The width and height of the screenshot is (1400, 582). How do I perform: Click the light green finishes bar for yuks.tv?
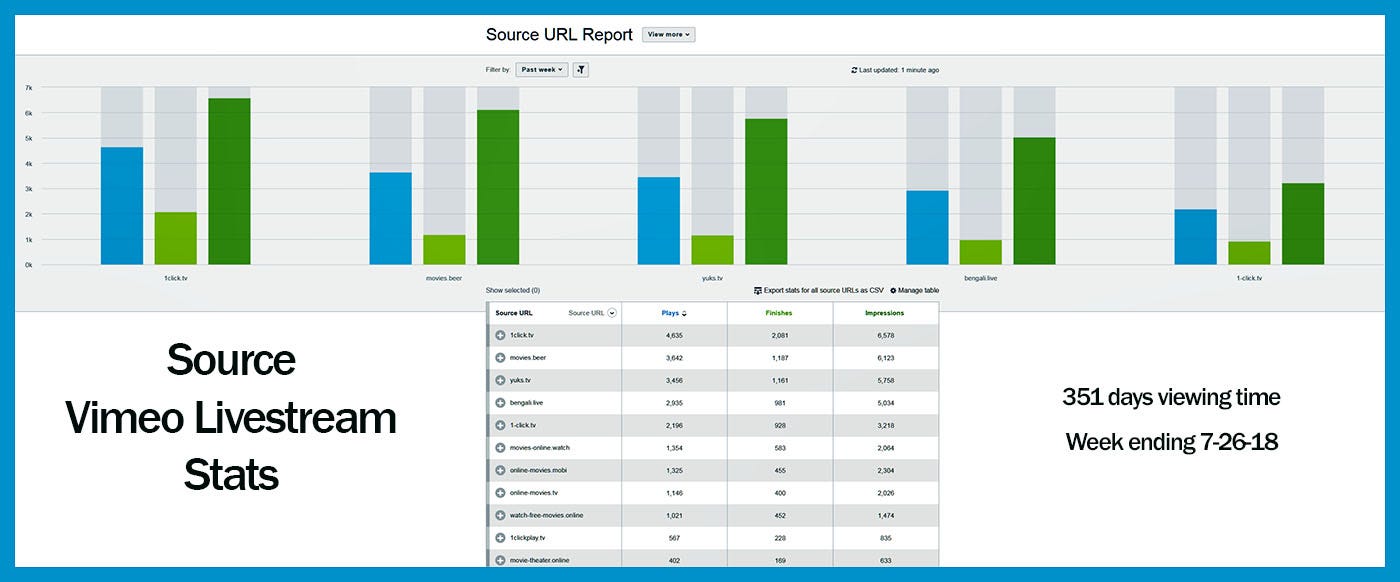coord(712,250)
